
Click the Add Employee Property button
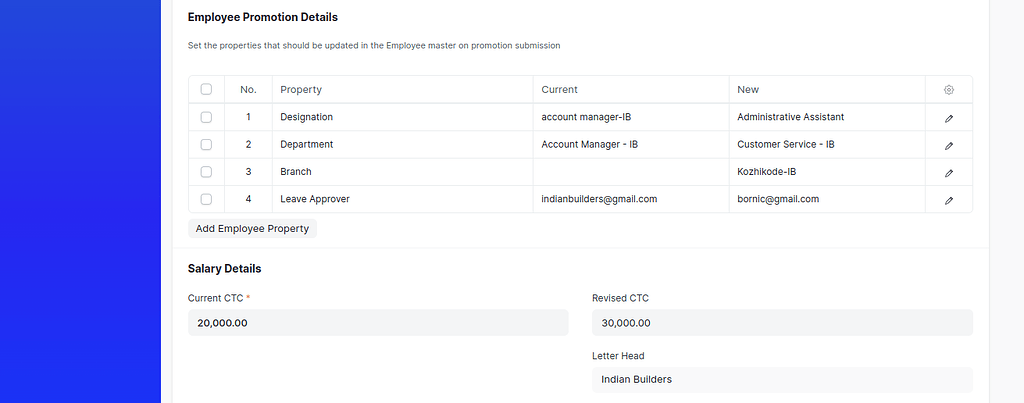coord(252,229)
